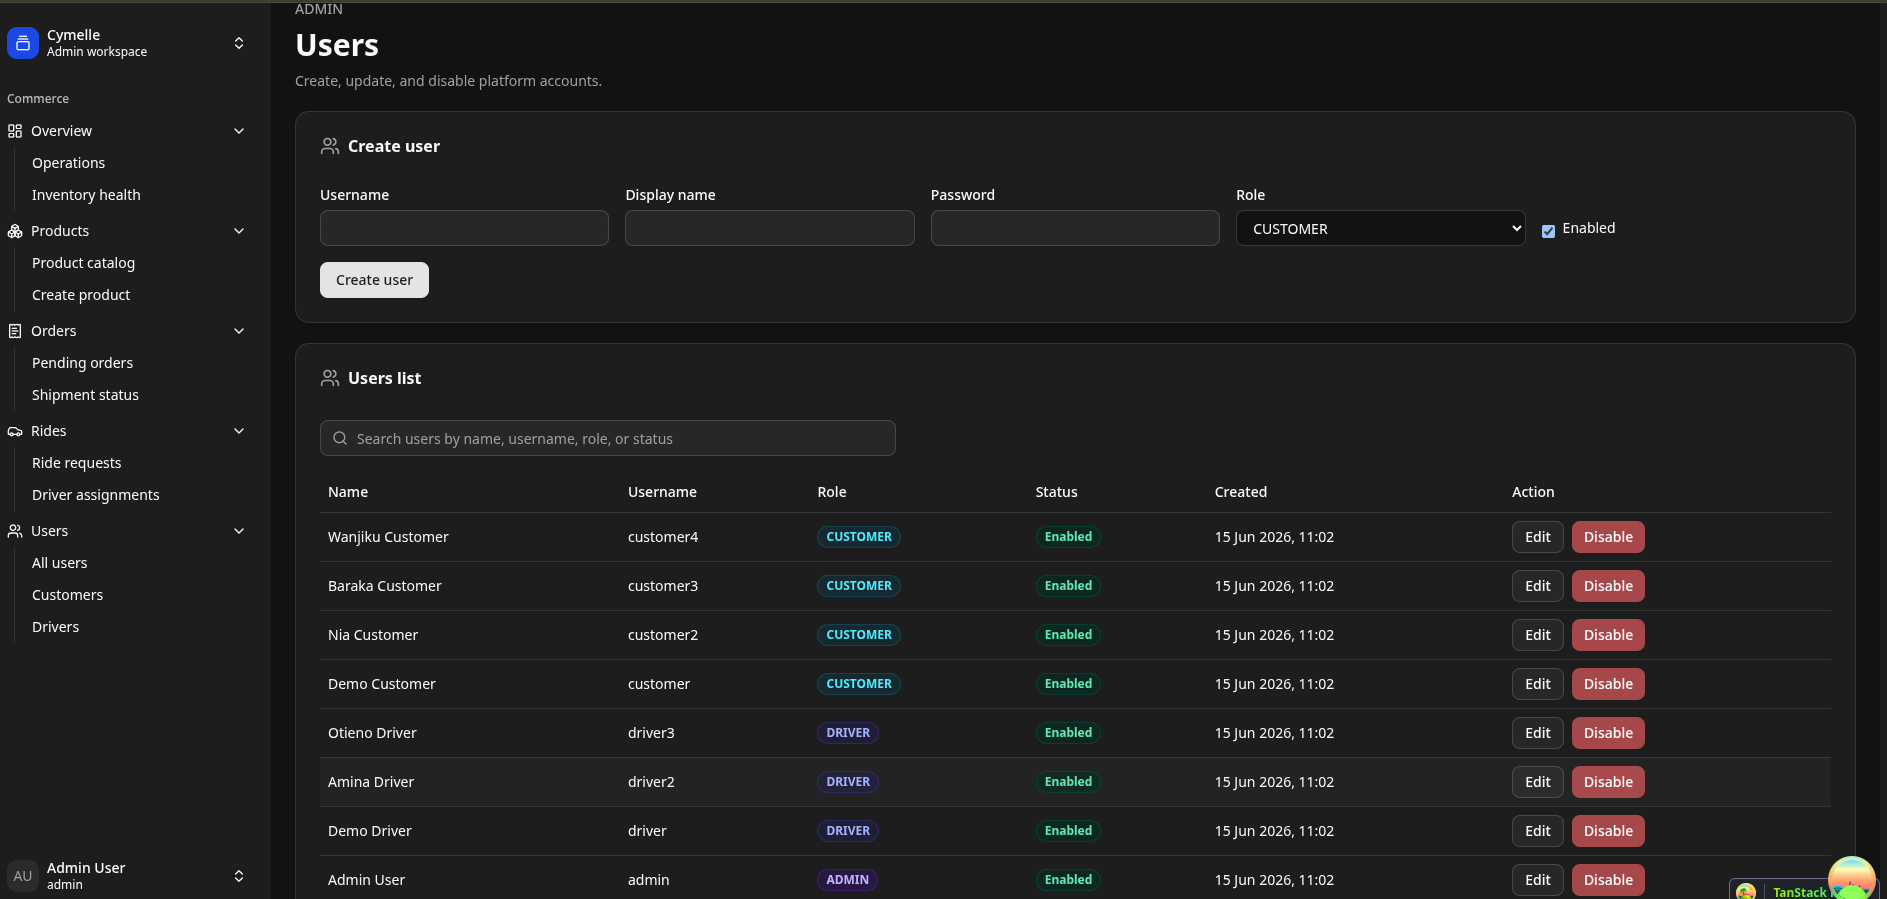Click the AU avatar at the sidebar bottom
This screenshot has width=1887, height=899.
(x=23, y=876)
